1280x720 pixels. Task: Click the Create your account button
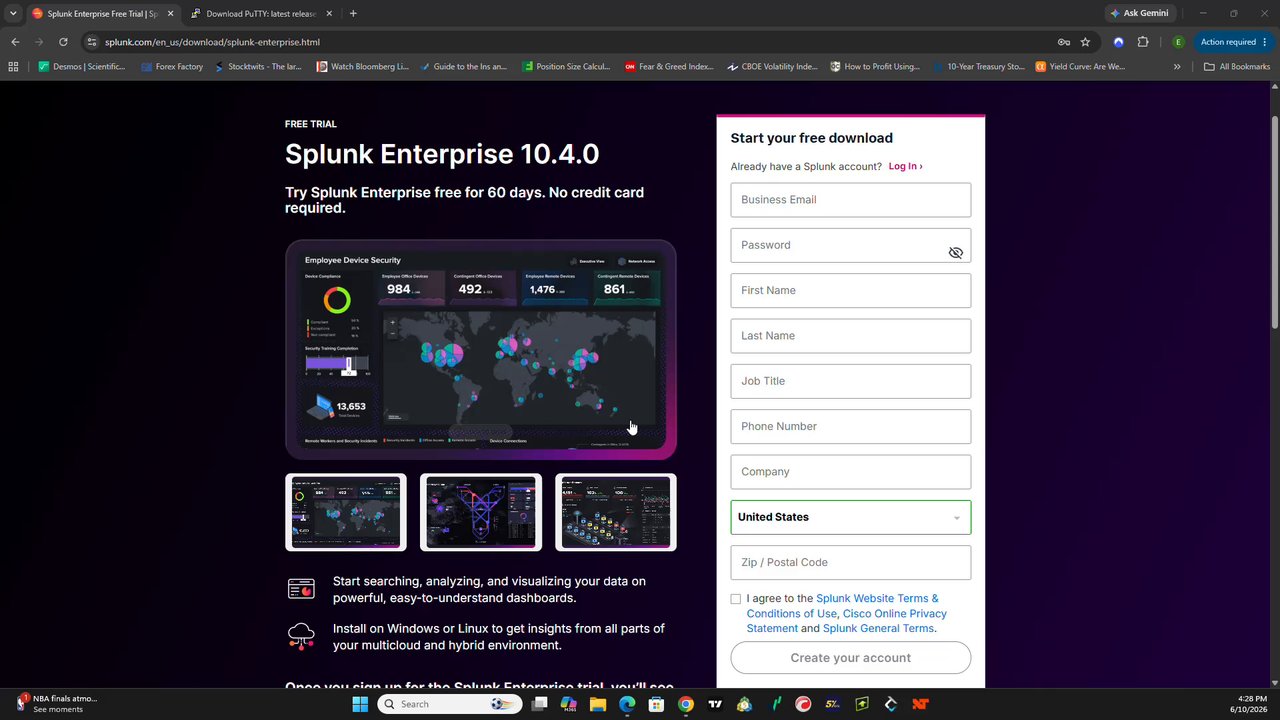(x=850, y=658)
